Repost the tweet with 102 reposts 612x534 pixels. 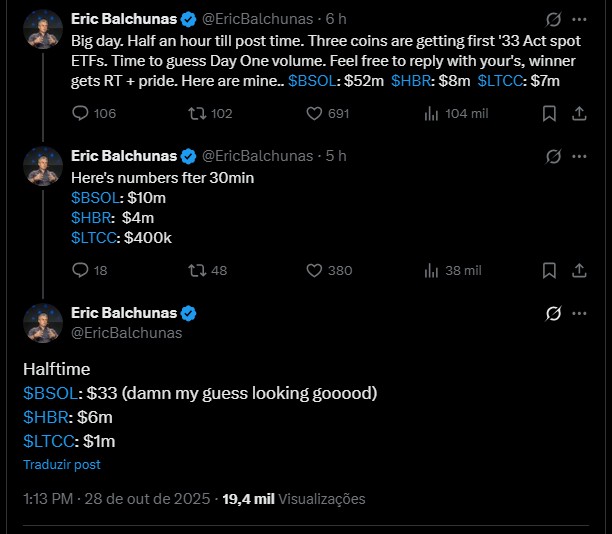[196, 114]
